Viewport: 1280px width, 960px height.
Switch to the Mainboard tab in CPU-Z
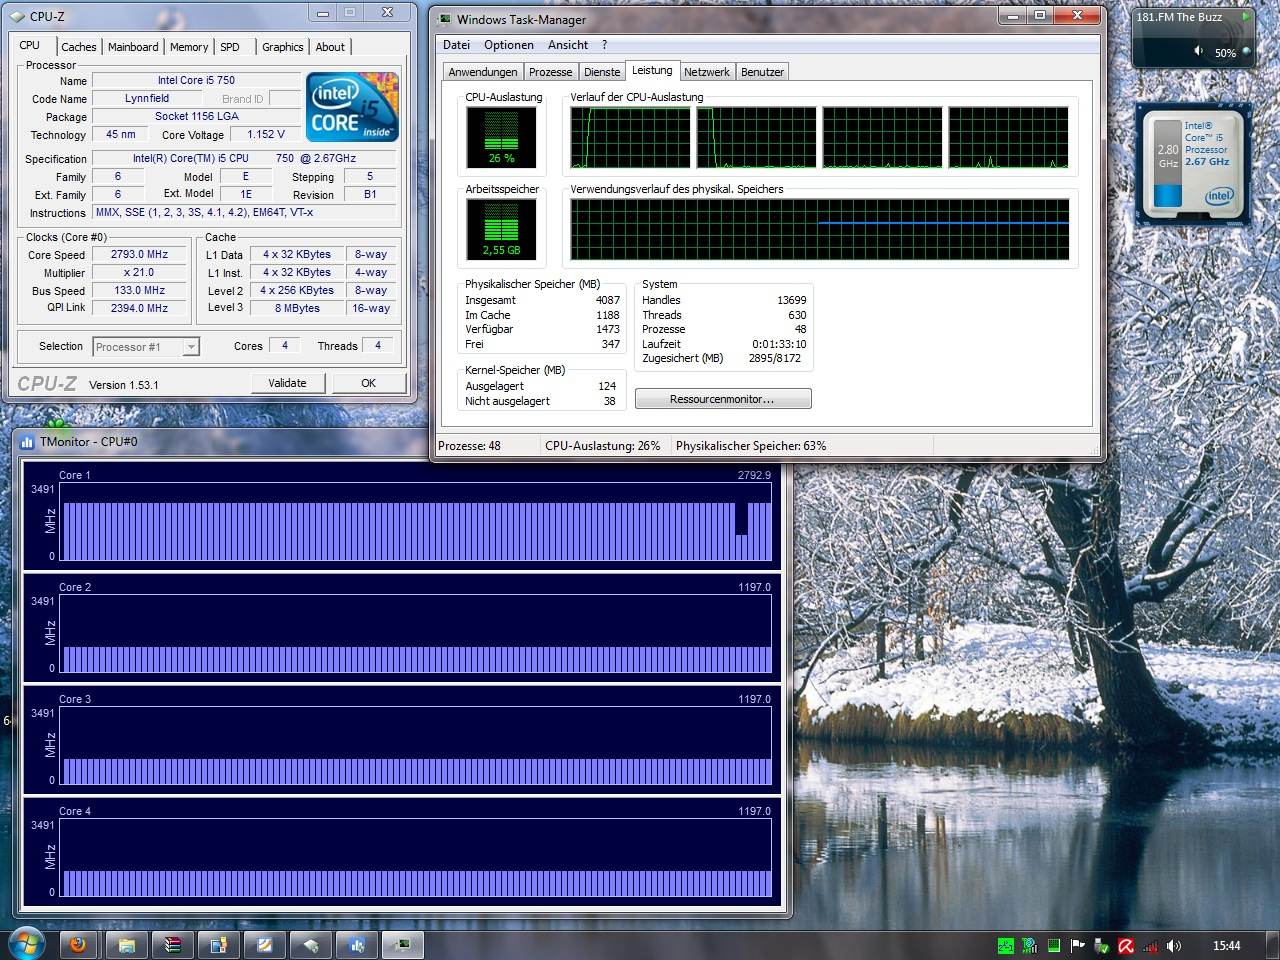[x=133, y=47]
